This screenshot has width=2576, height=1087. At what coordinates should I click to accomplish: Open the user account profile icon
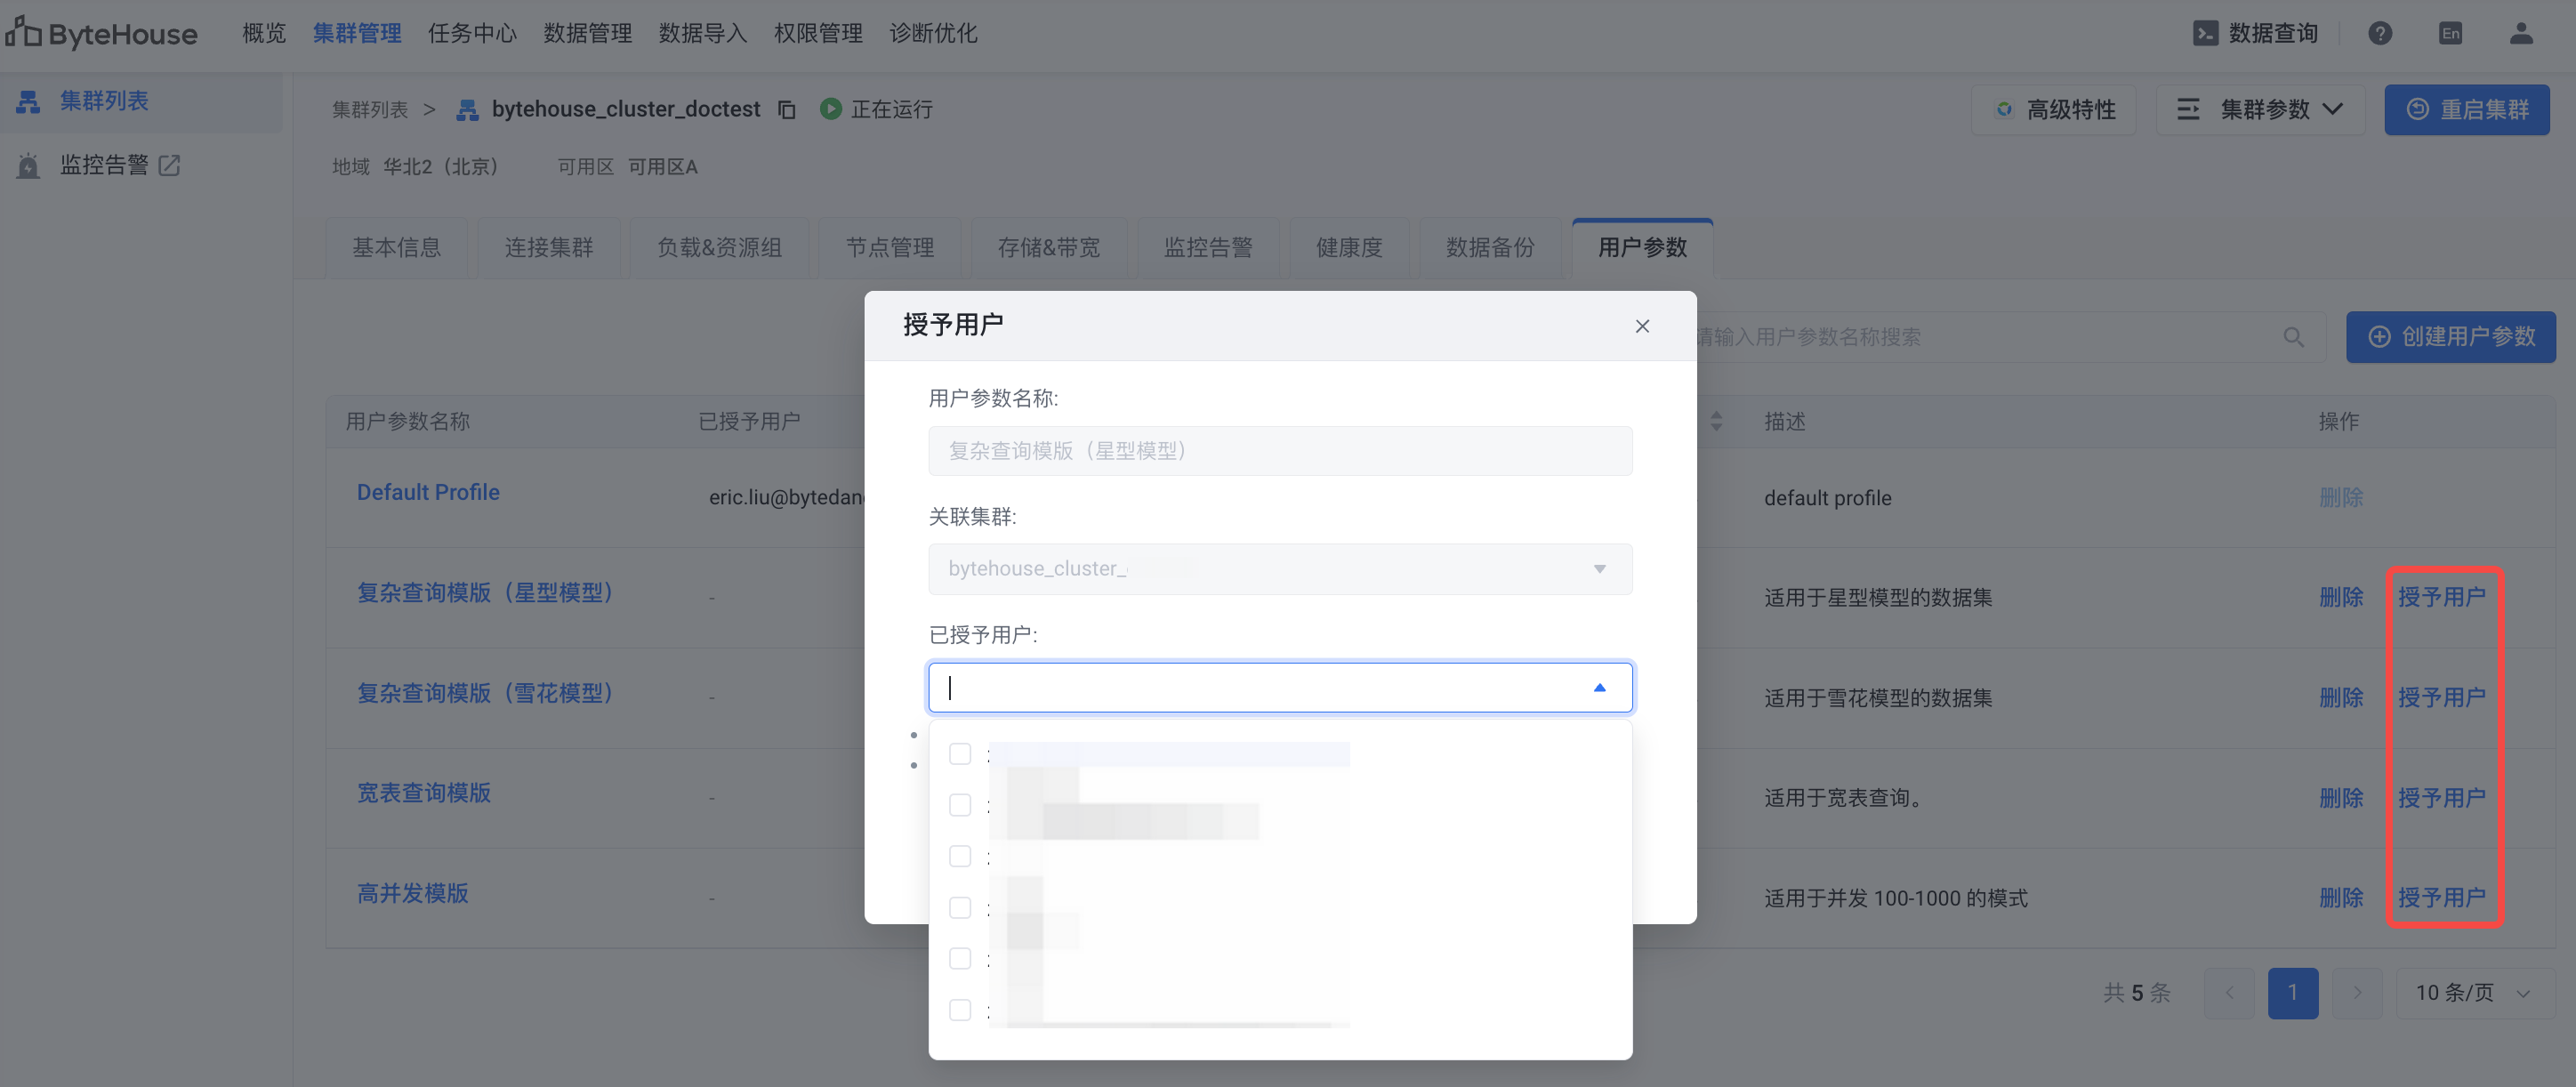[x=2521, y=33]
